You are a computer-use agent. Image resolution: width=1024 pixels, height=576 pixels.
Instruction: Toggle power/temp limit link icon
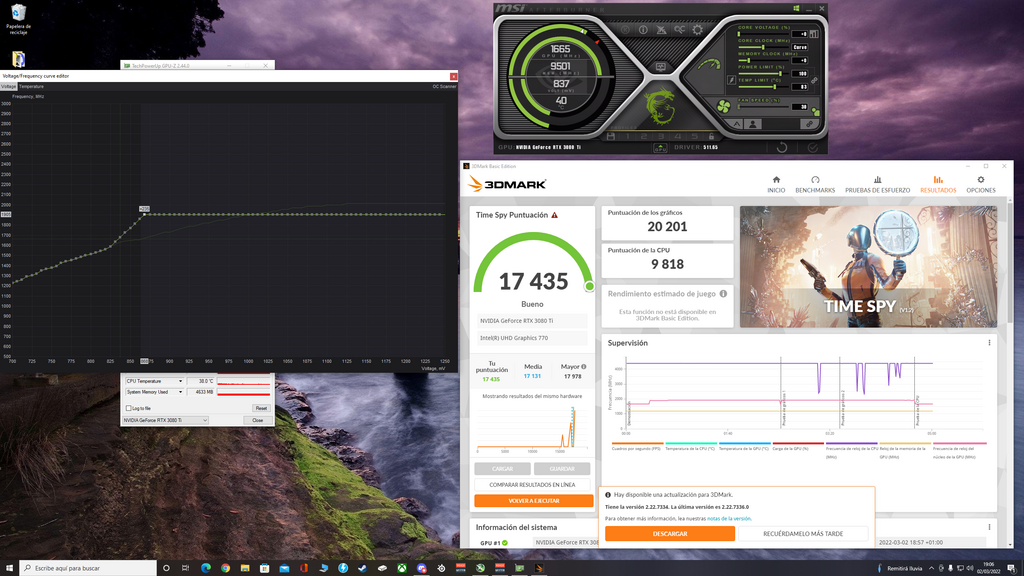click(814, 80)
